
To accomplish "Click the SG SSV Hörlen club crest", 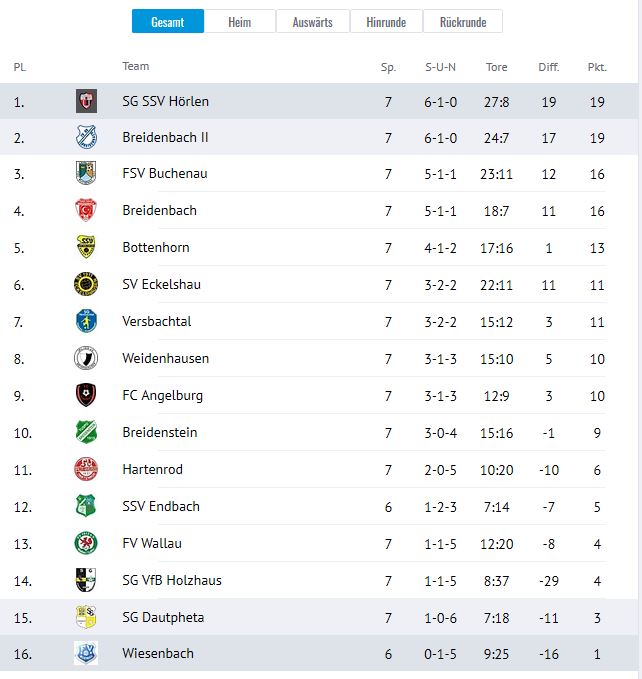I will [86, 101].
